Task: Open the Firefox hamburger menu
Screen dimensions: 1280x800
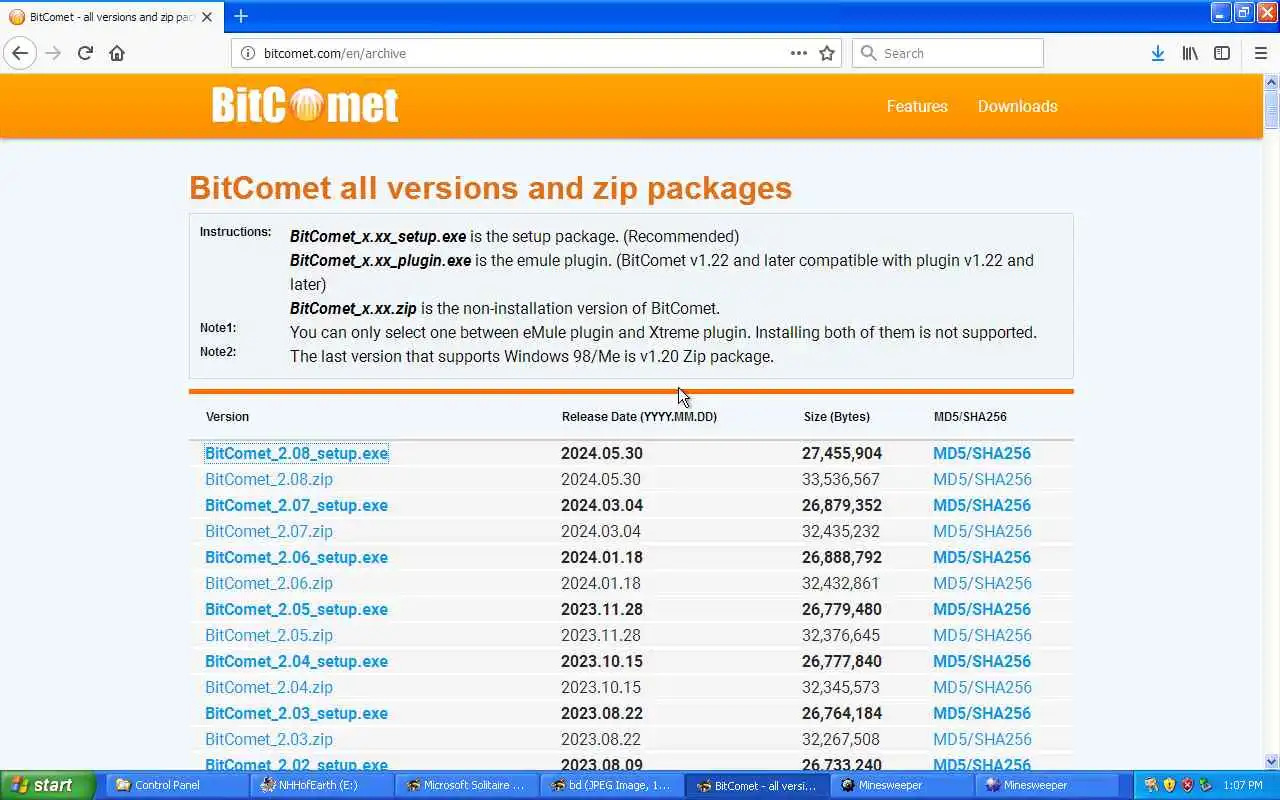Action: click(1260, 53)
